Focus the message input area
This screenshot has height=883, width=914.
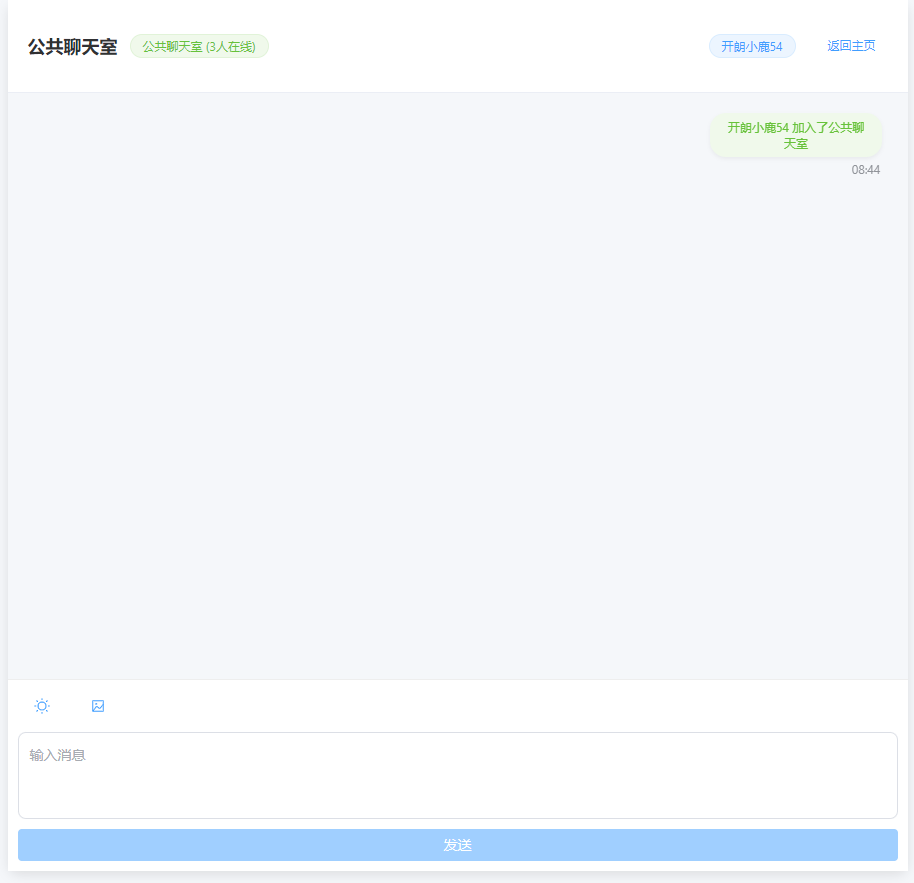(457, 775)
